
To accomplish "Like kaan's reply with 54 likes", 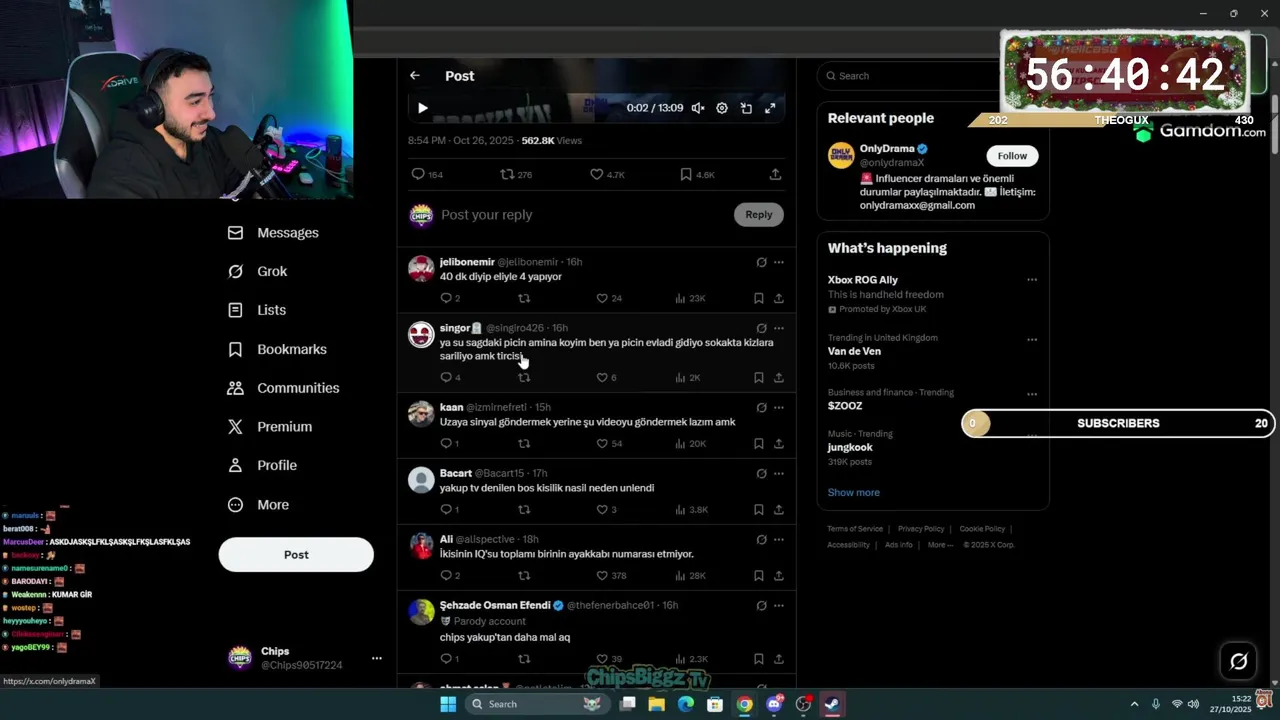I will (x=609, y=443).
